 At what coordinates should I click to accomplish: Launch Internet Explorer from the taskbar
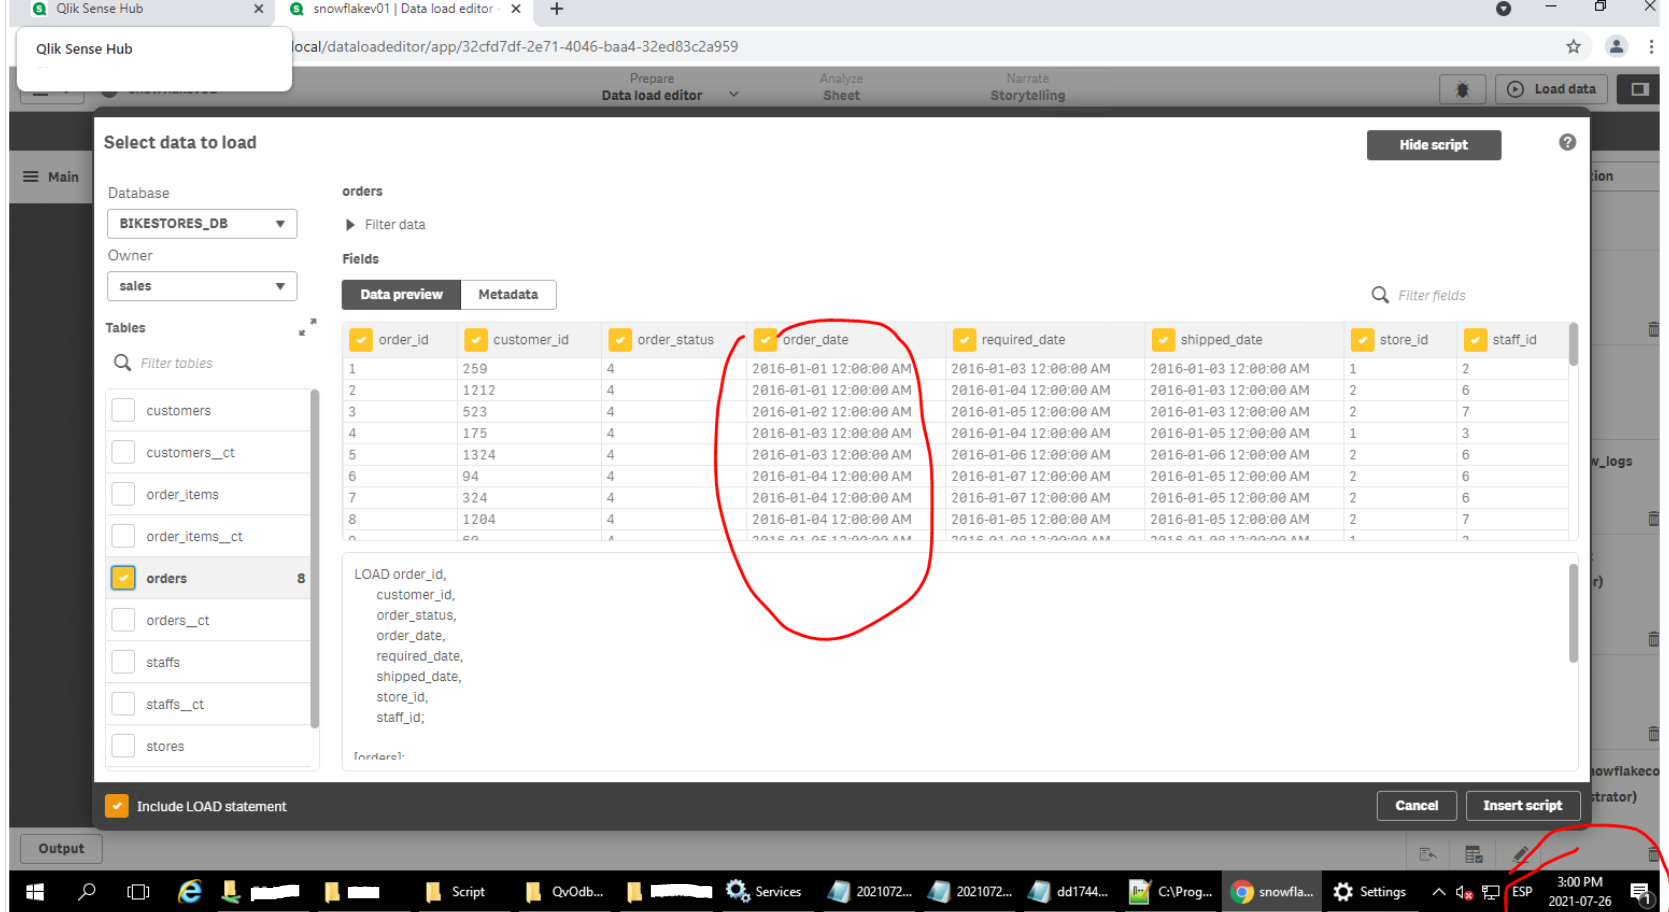tap(189, 892)
